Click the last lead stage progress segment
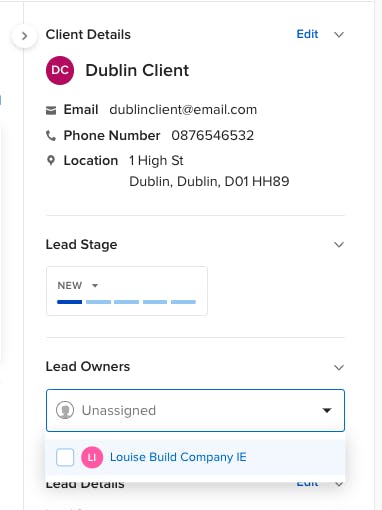The image size is (382, 510). coord(183,302)
